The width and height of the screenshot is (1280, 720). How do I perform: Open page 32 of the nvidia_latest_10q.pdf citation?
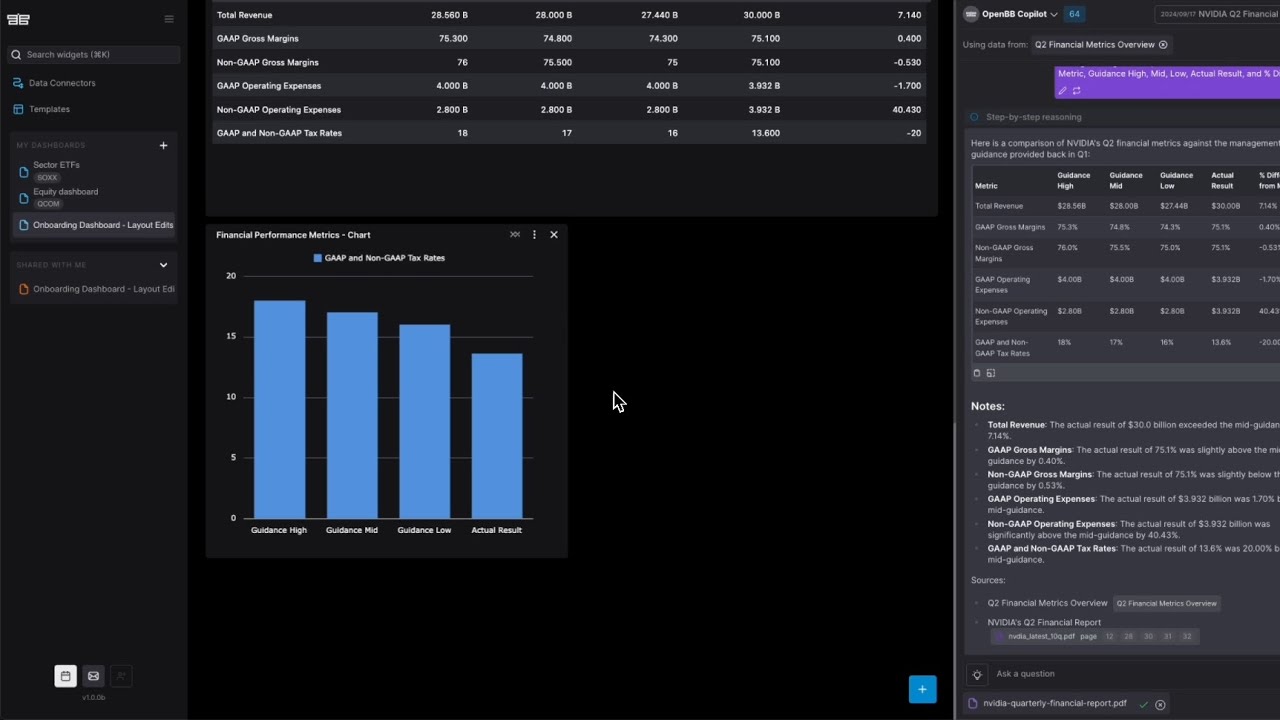click(x=1187, y=636)
